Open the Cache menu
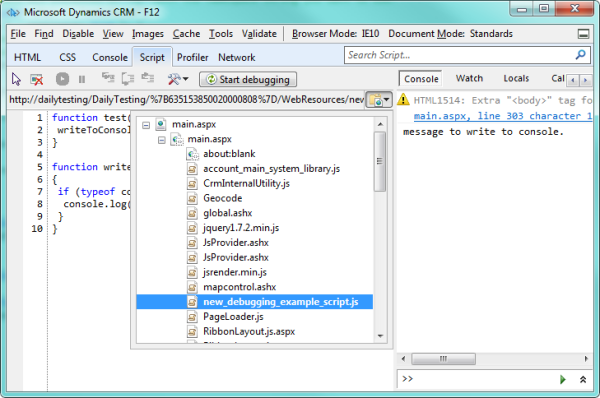 pyautogui.click(x=186, y=34)
